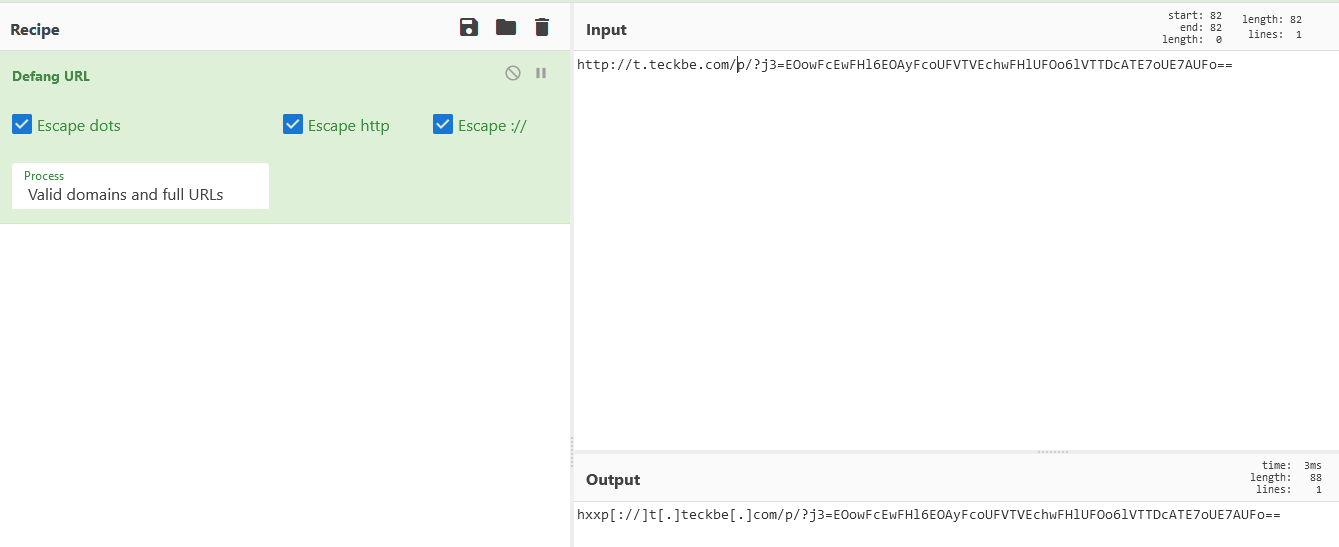1339x547 pixels.
Task: Clear the recipe with the trash icon
Action: [542, 28]
